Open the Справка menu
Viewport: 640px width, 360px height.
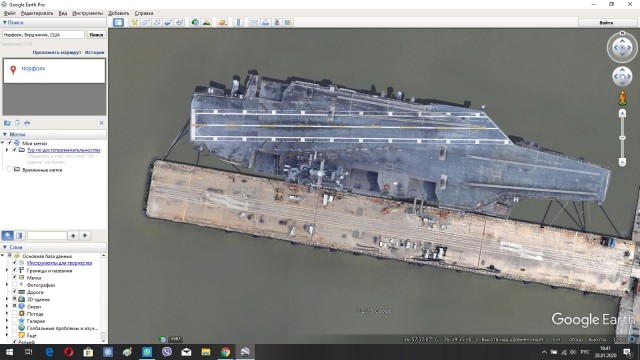(x=144, y=13)
